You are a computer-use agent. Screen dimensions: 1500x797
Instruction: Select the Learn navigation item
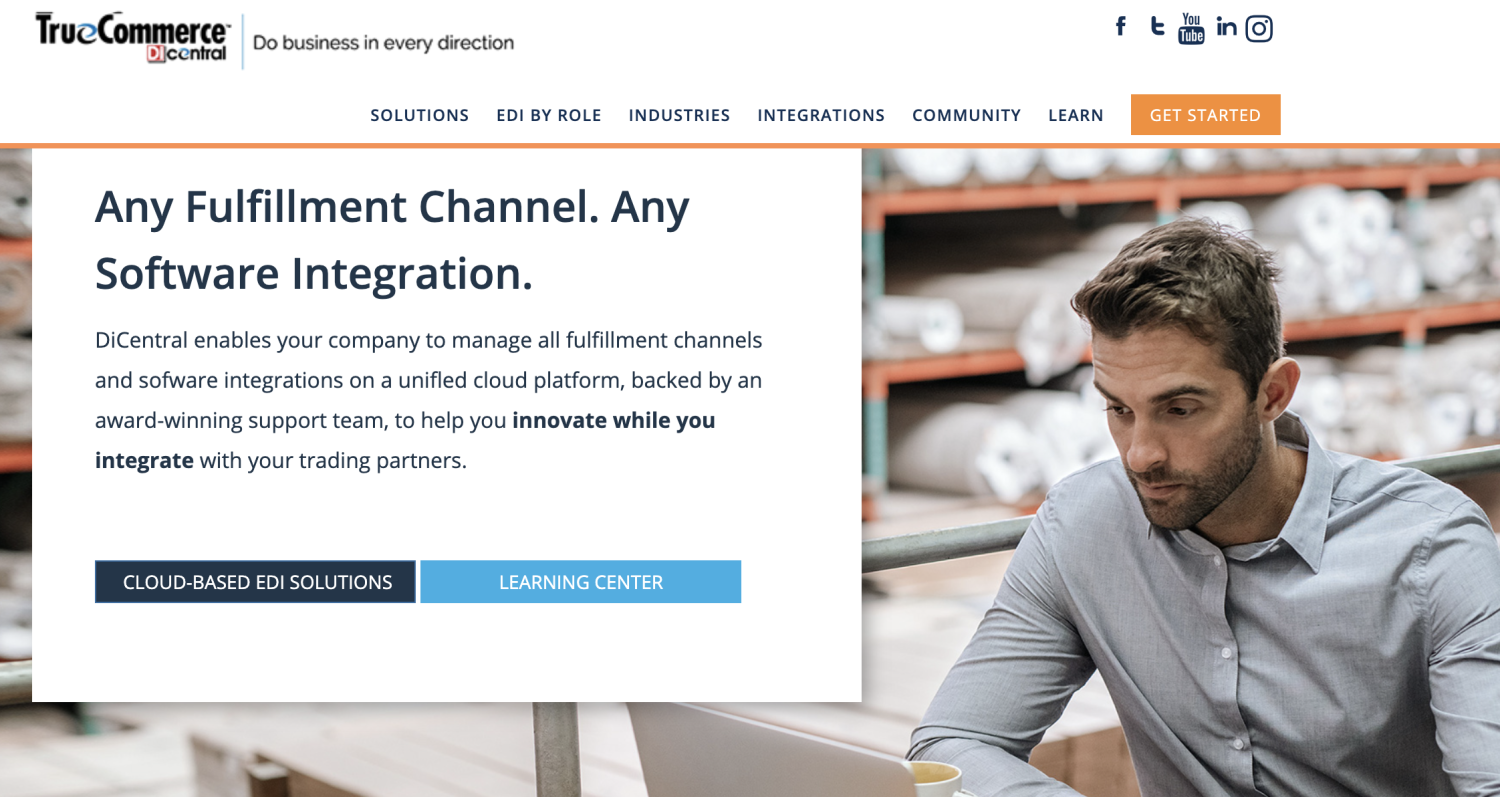click(1076, 115)
